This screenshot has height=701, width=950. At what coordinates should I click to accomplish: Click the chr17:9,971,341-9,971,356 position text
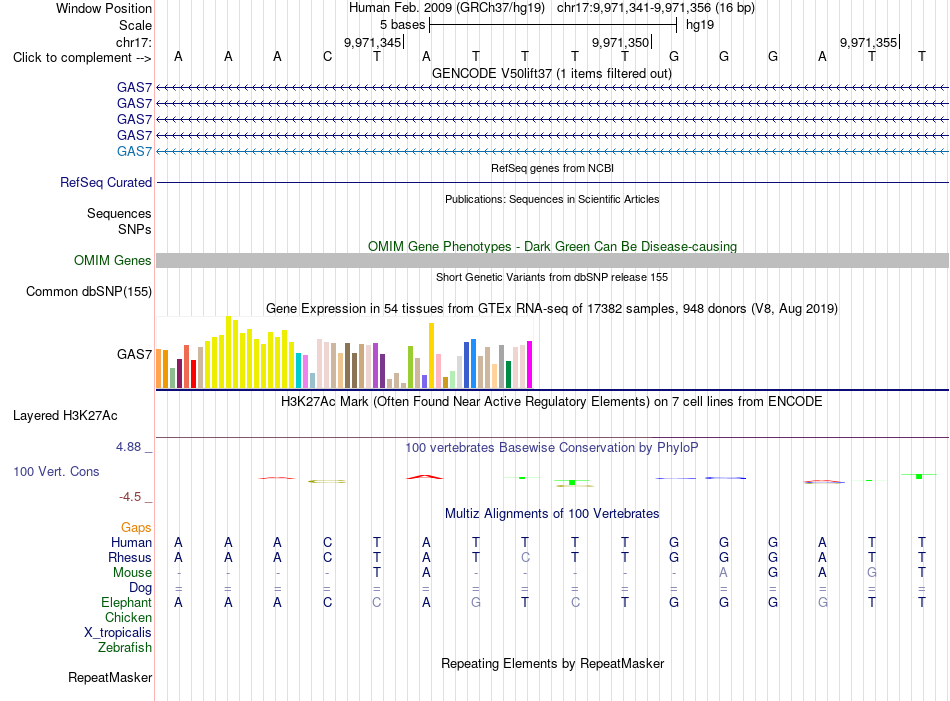[x=656, y=8]
